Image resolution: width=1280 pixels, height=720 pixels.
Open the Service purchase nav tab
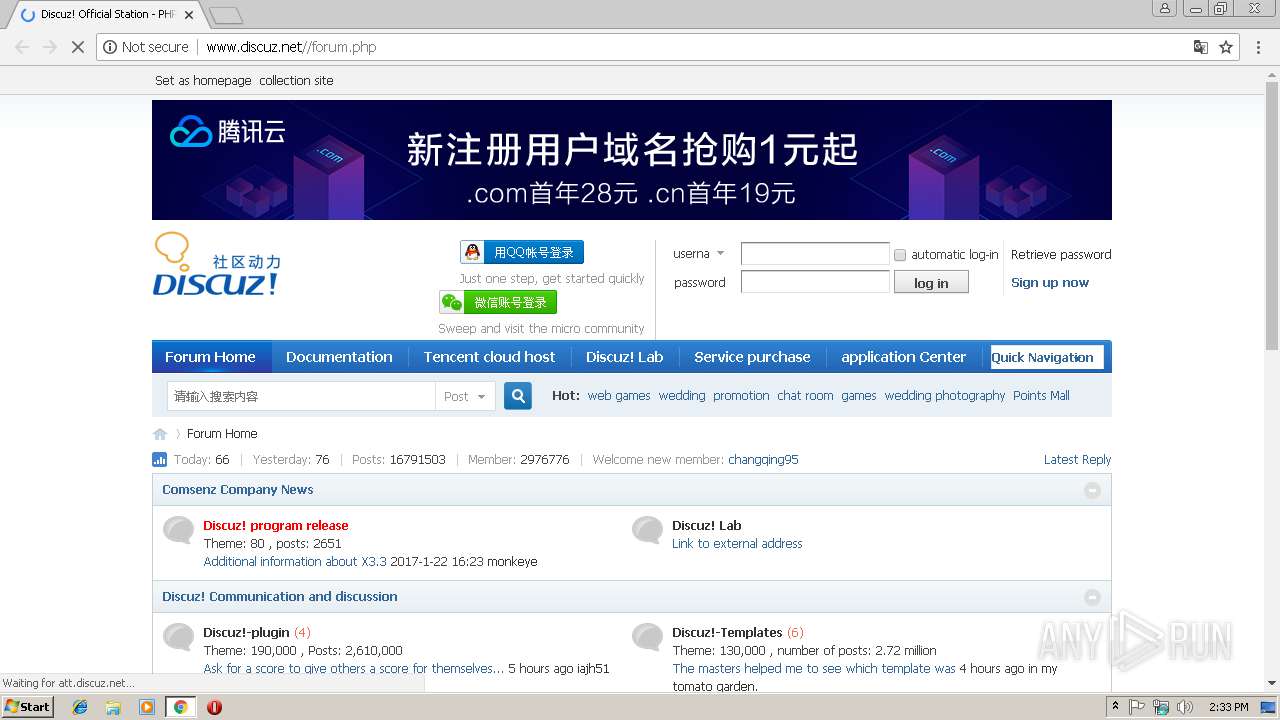click(x=752, y=357)
